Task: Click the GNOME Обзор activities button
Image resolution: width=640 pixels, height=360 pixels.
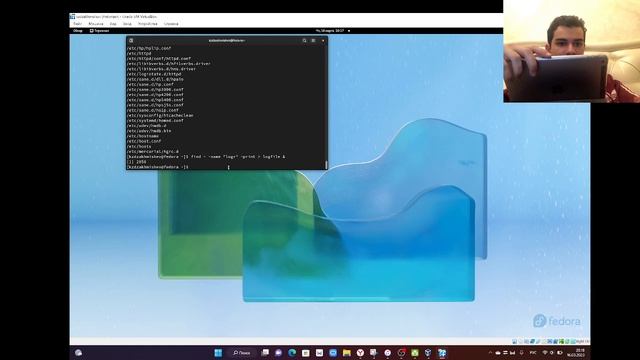Action: coord(78,31)
